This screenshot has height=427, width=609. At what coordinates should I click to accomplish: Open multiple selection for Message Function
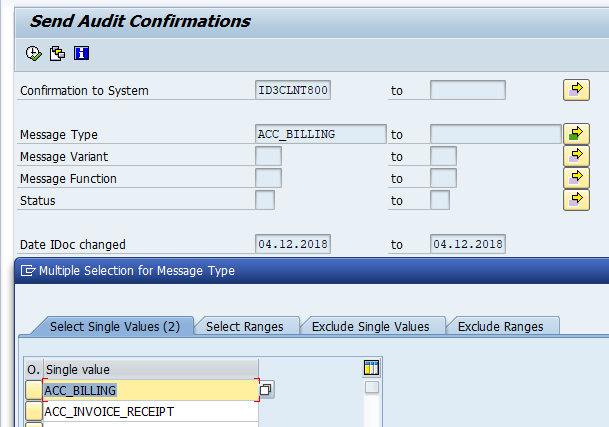pyautogui.click(x=575, y=177)
